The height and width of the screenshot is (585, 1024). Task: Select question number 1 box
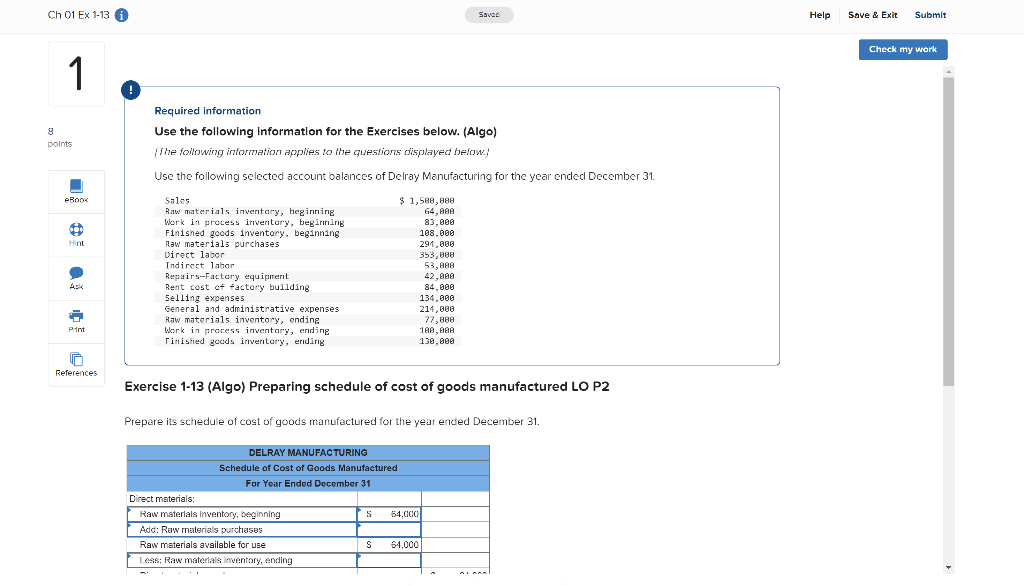[x=76, y=74]
